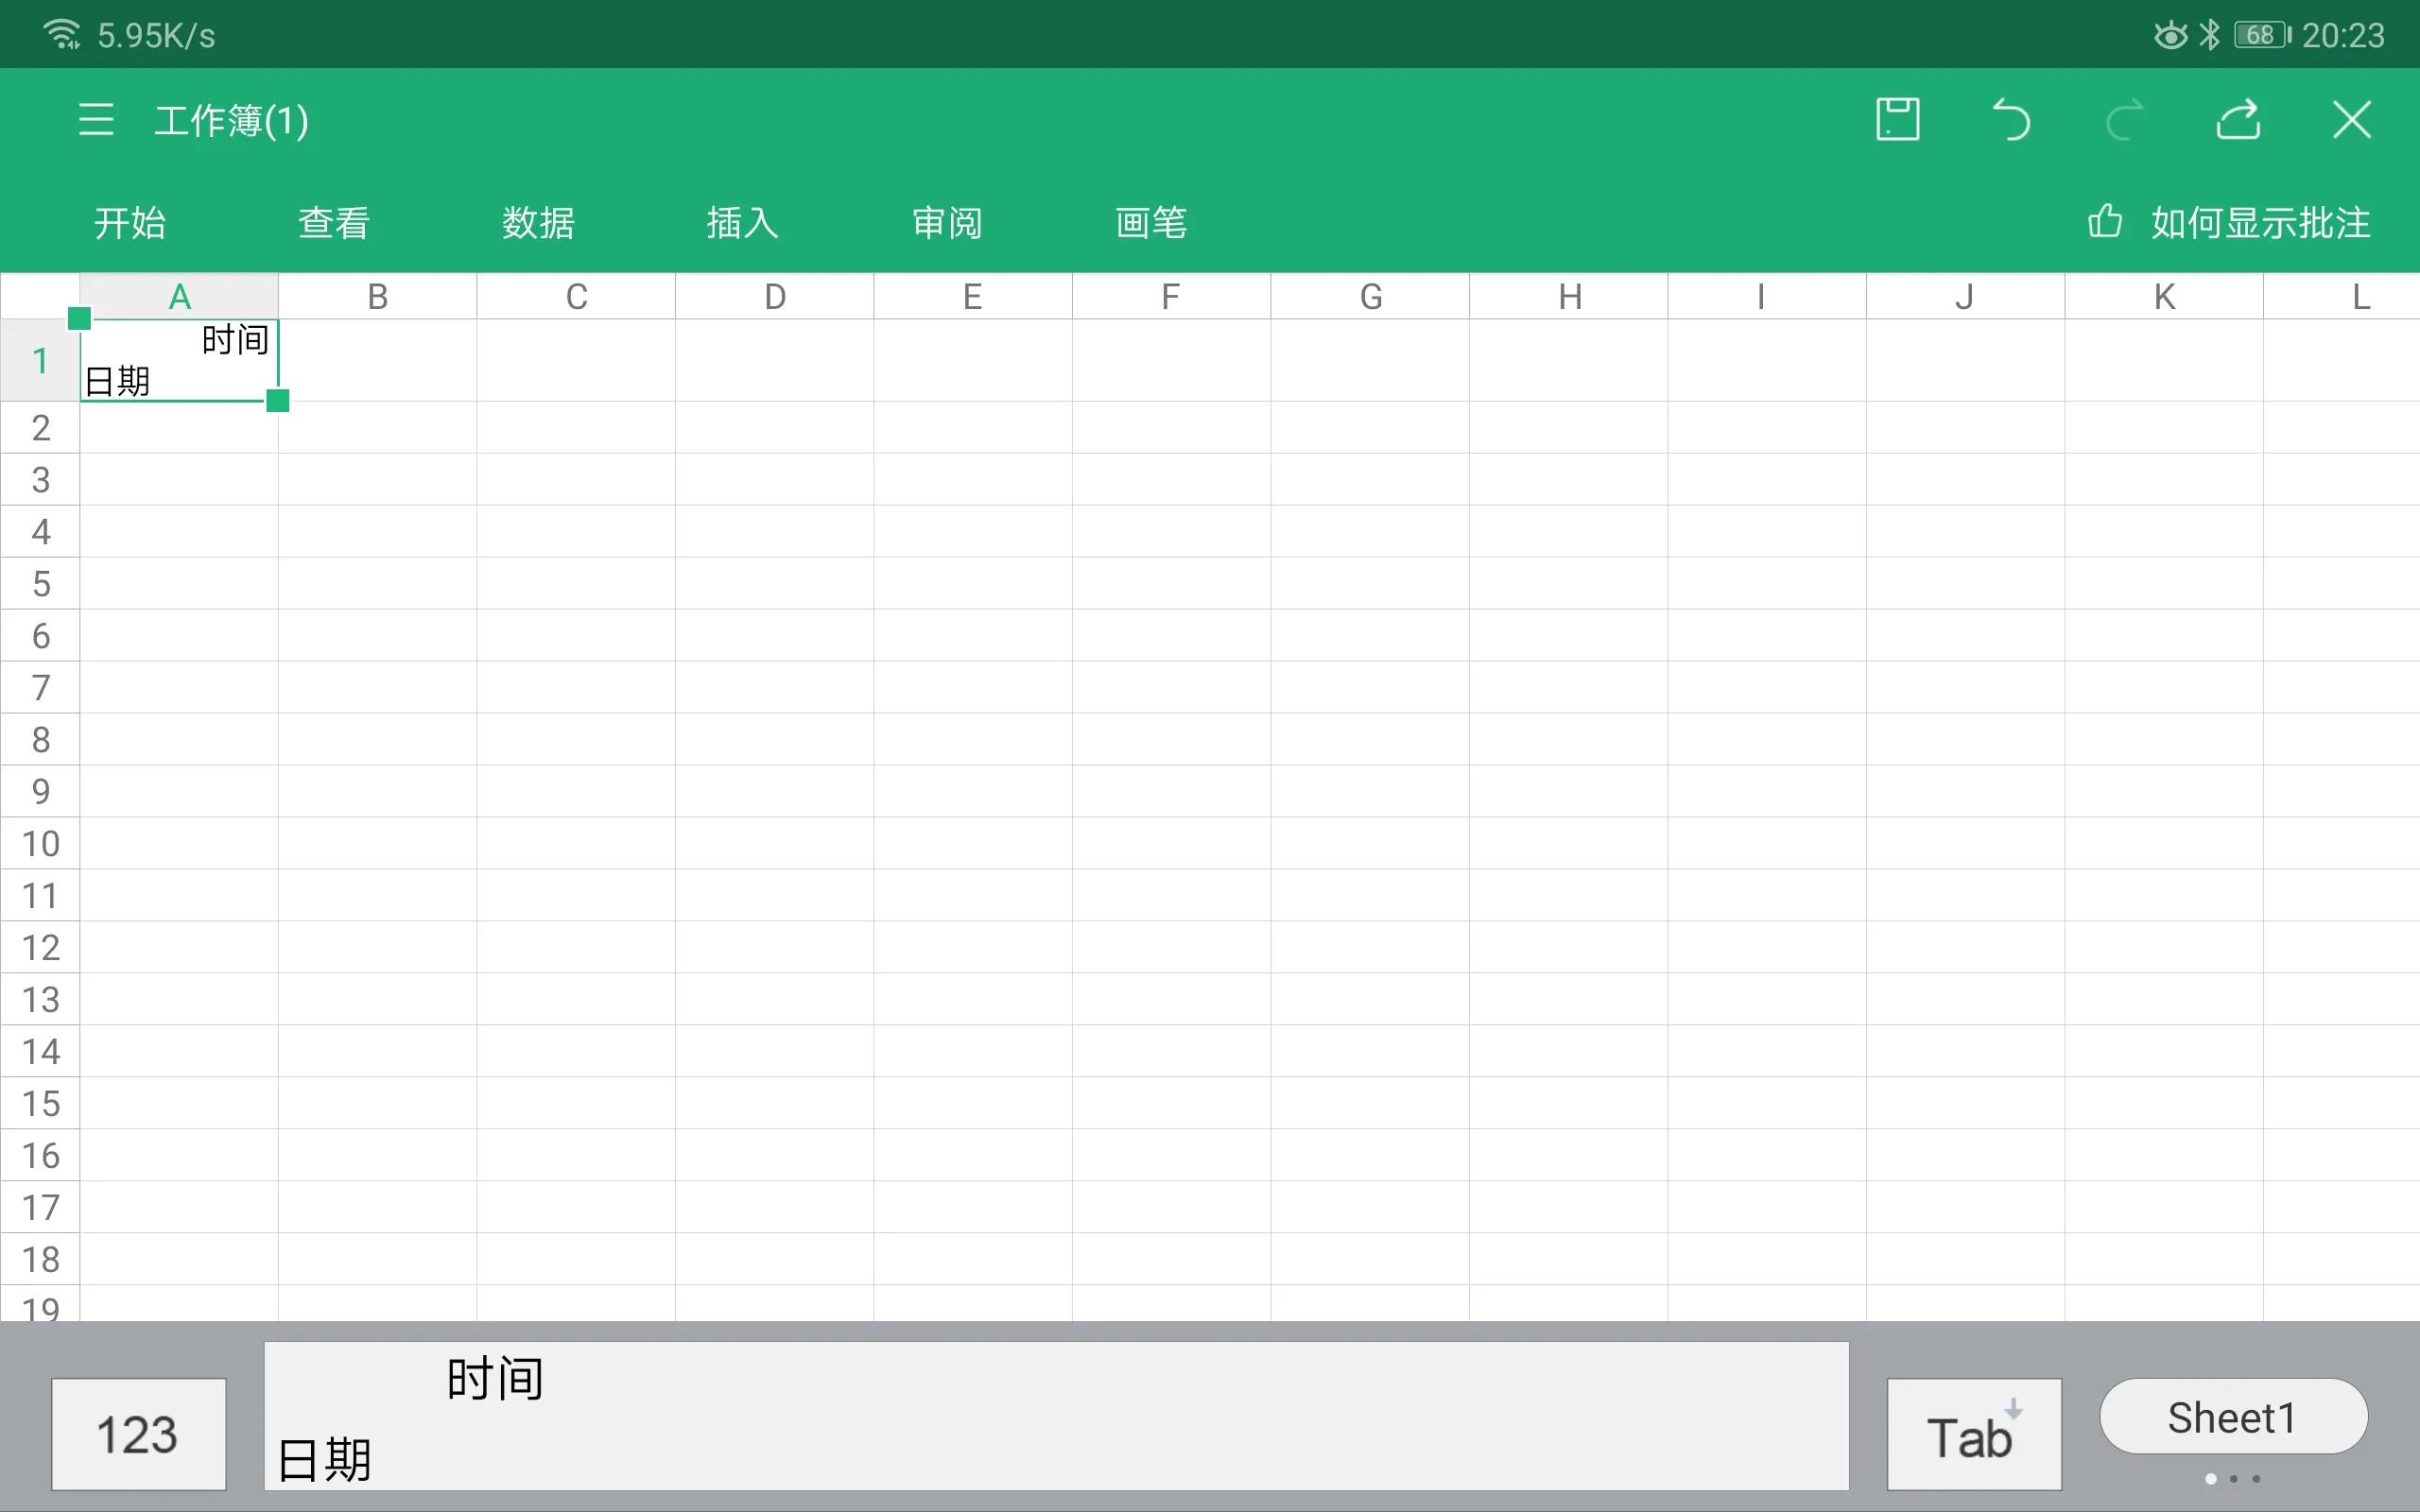Open the share options
Image resolution: width=2420 pixels, height=1512 pixels.
pyautogui.click(x=2238, y=119)
